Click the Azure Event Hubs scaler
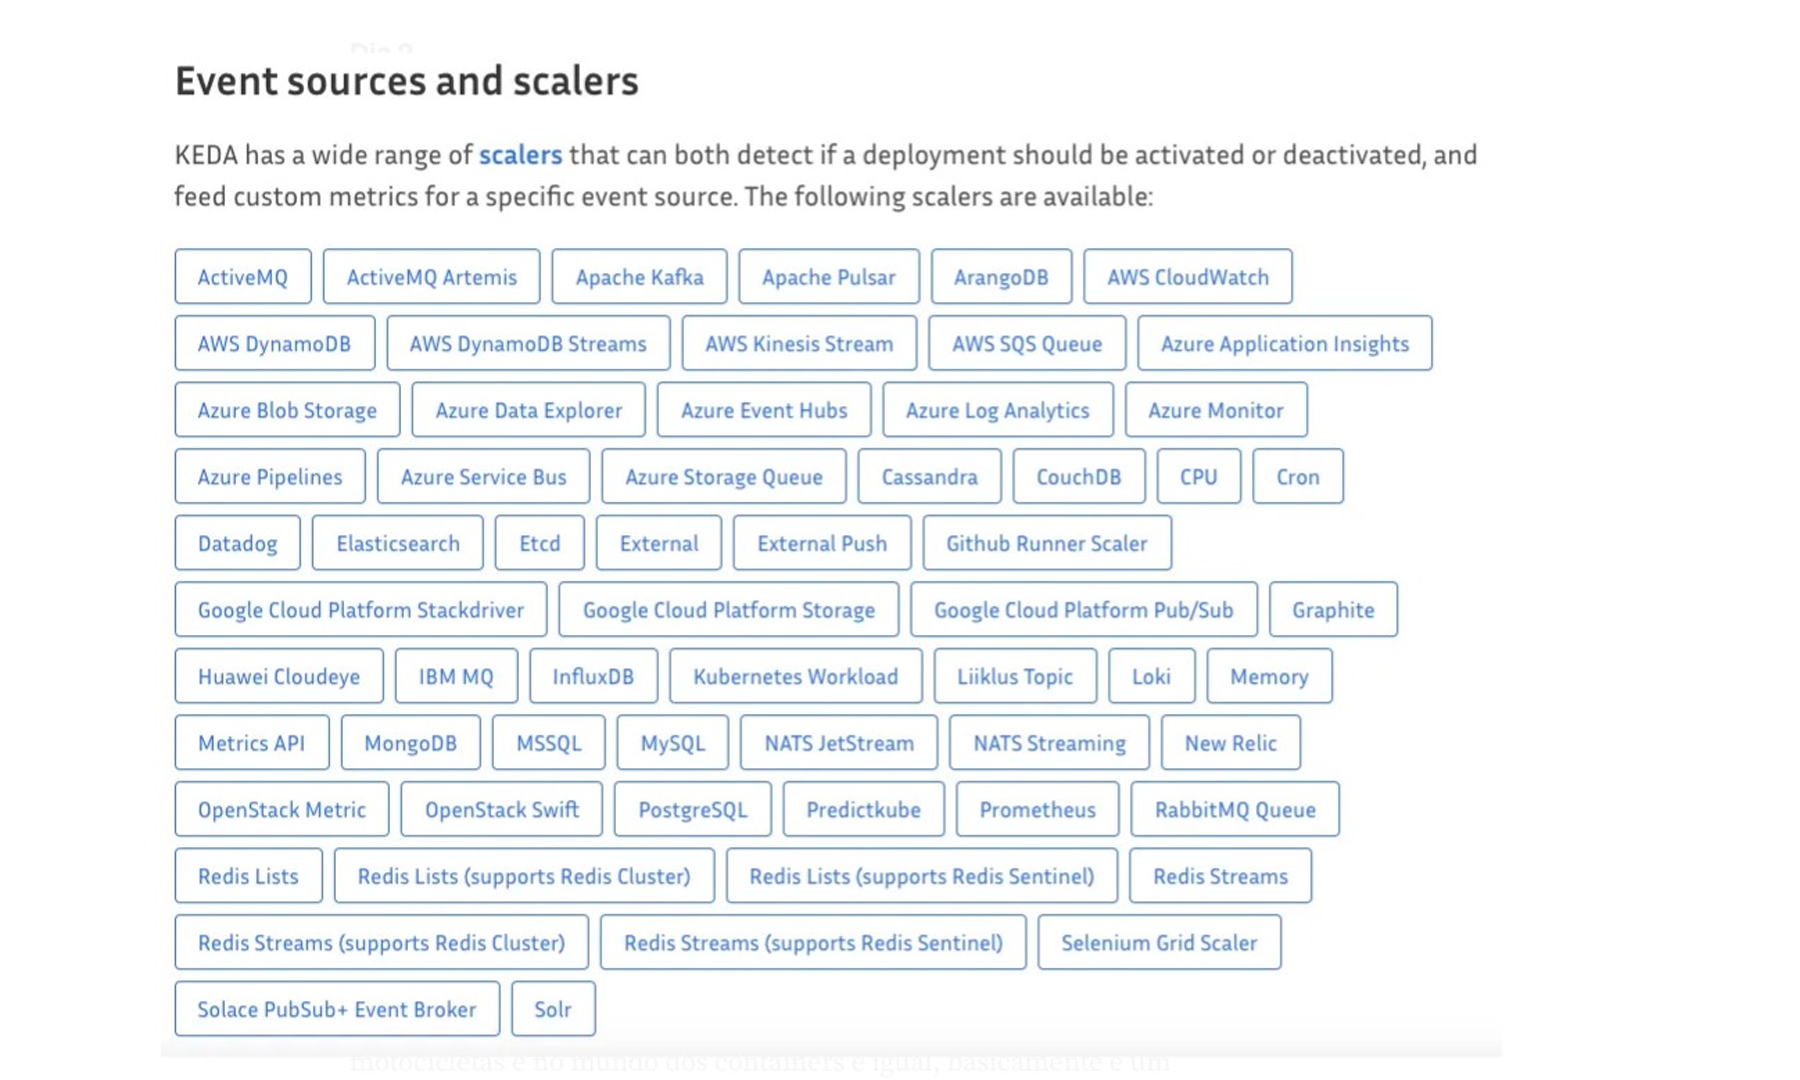The image size is (1800, 1080). (763, 410)
